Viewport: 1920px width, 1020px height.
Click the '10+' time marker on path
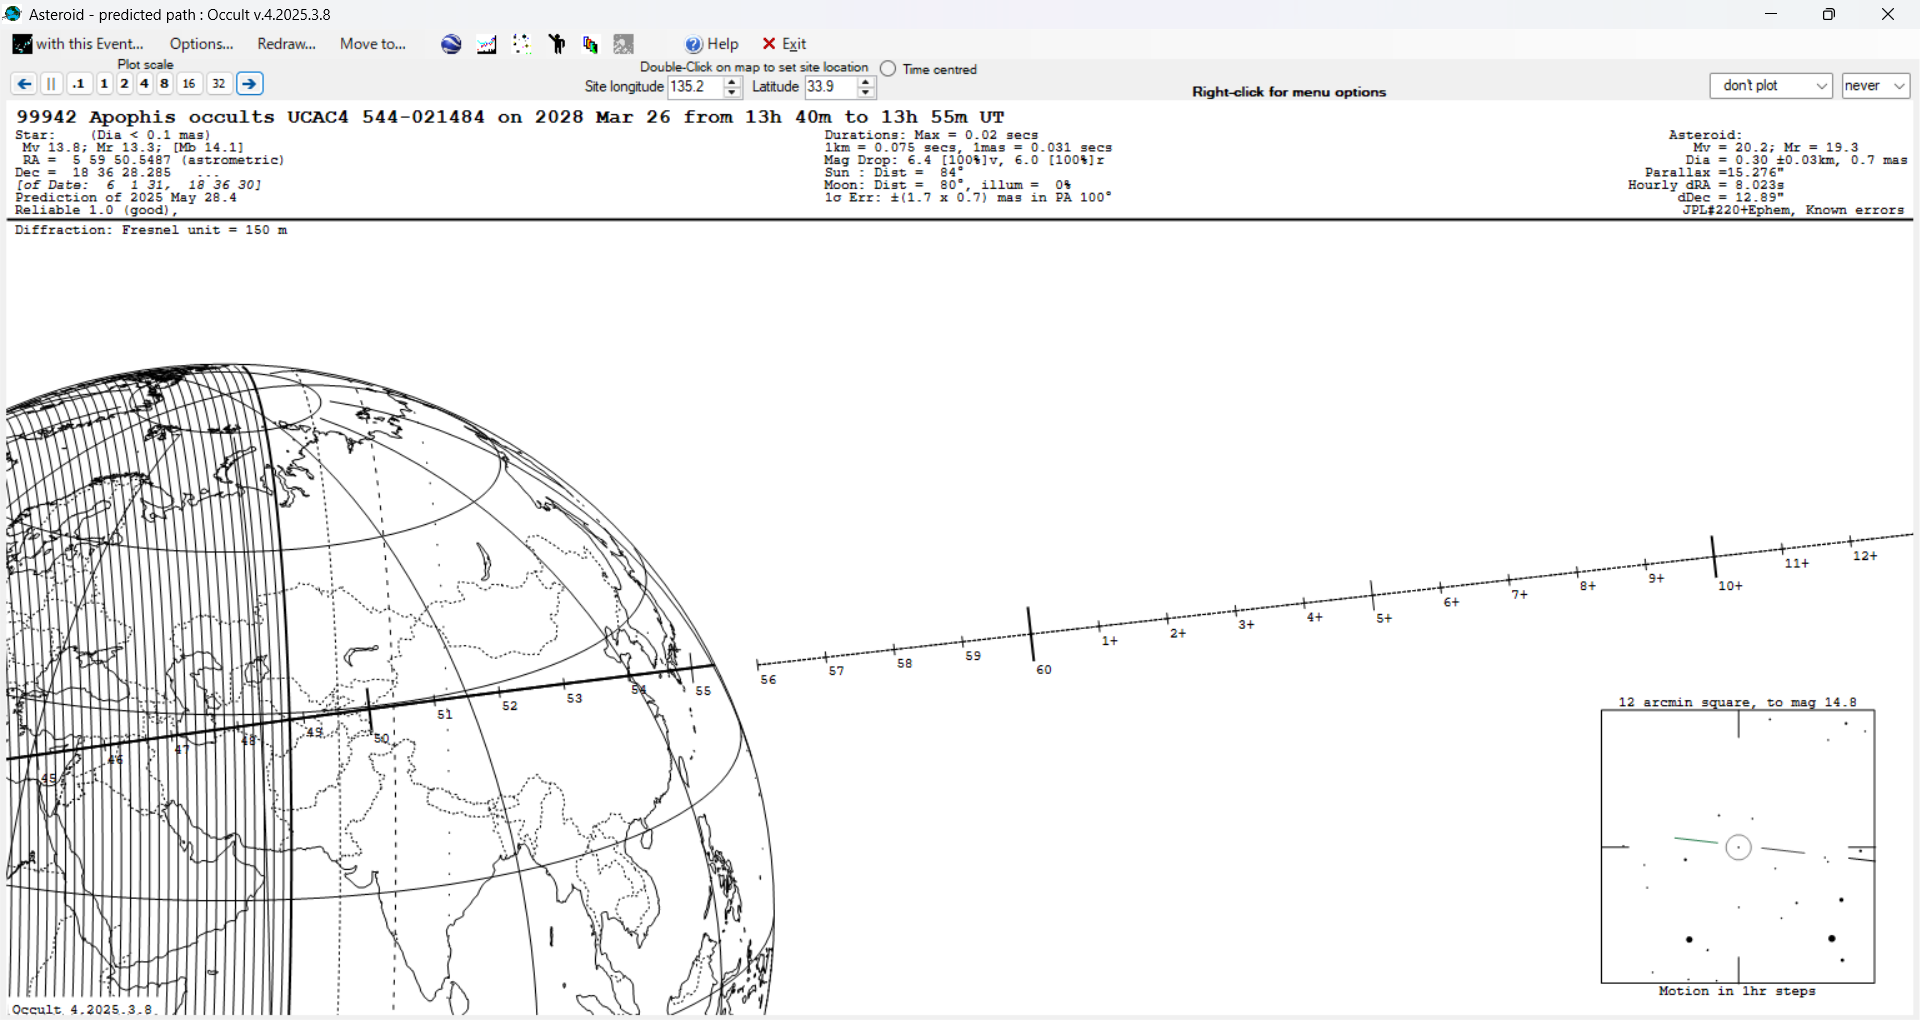pyautogui.click(x=1731, y=586)
